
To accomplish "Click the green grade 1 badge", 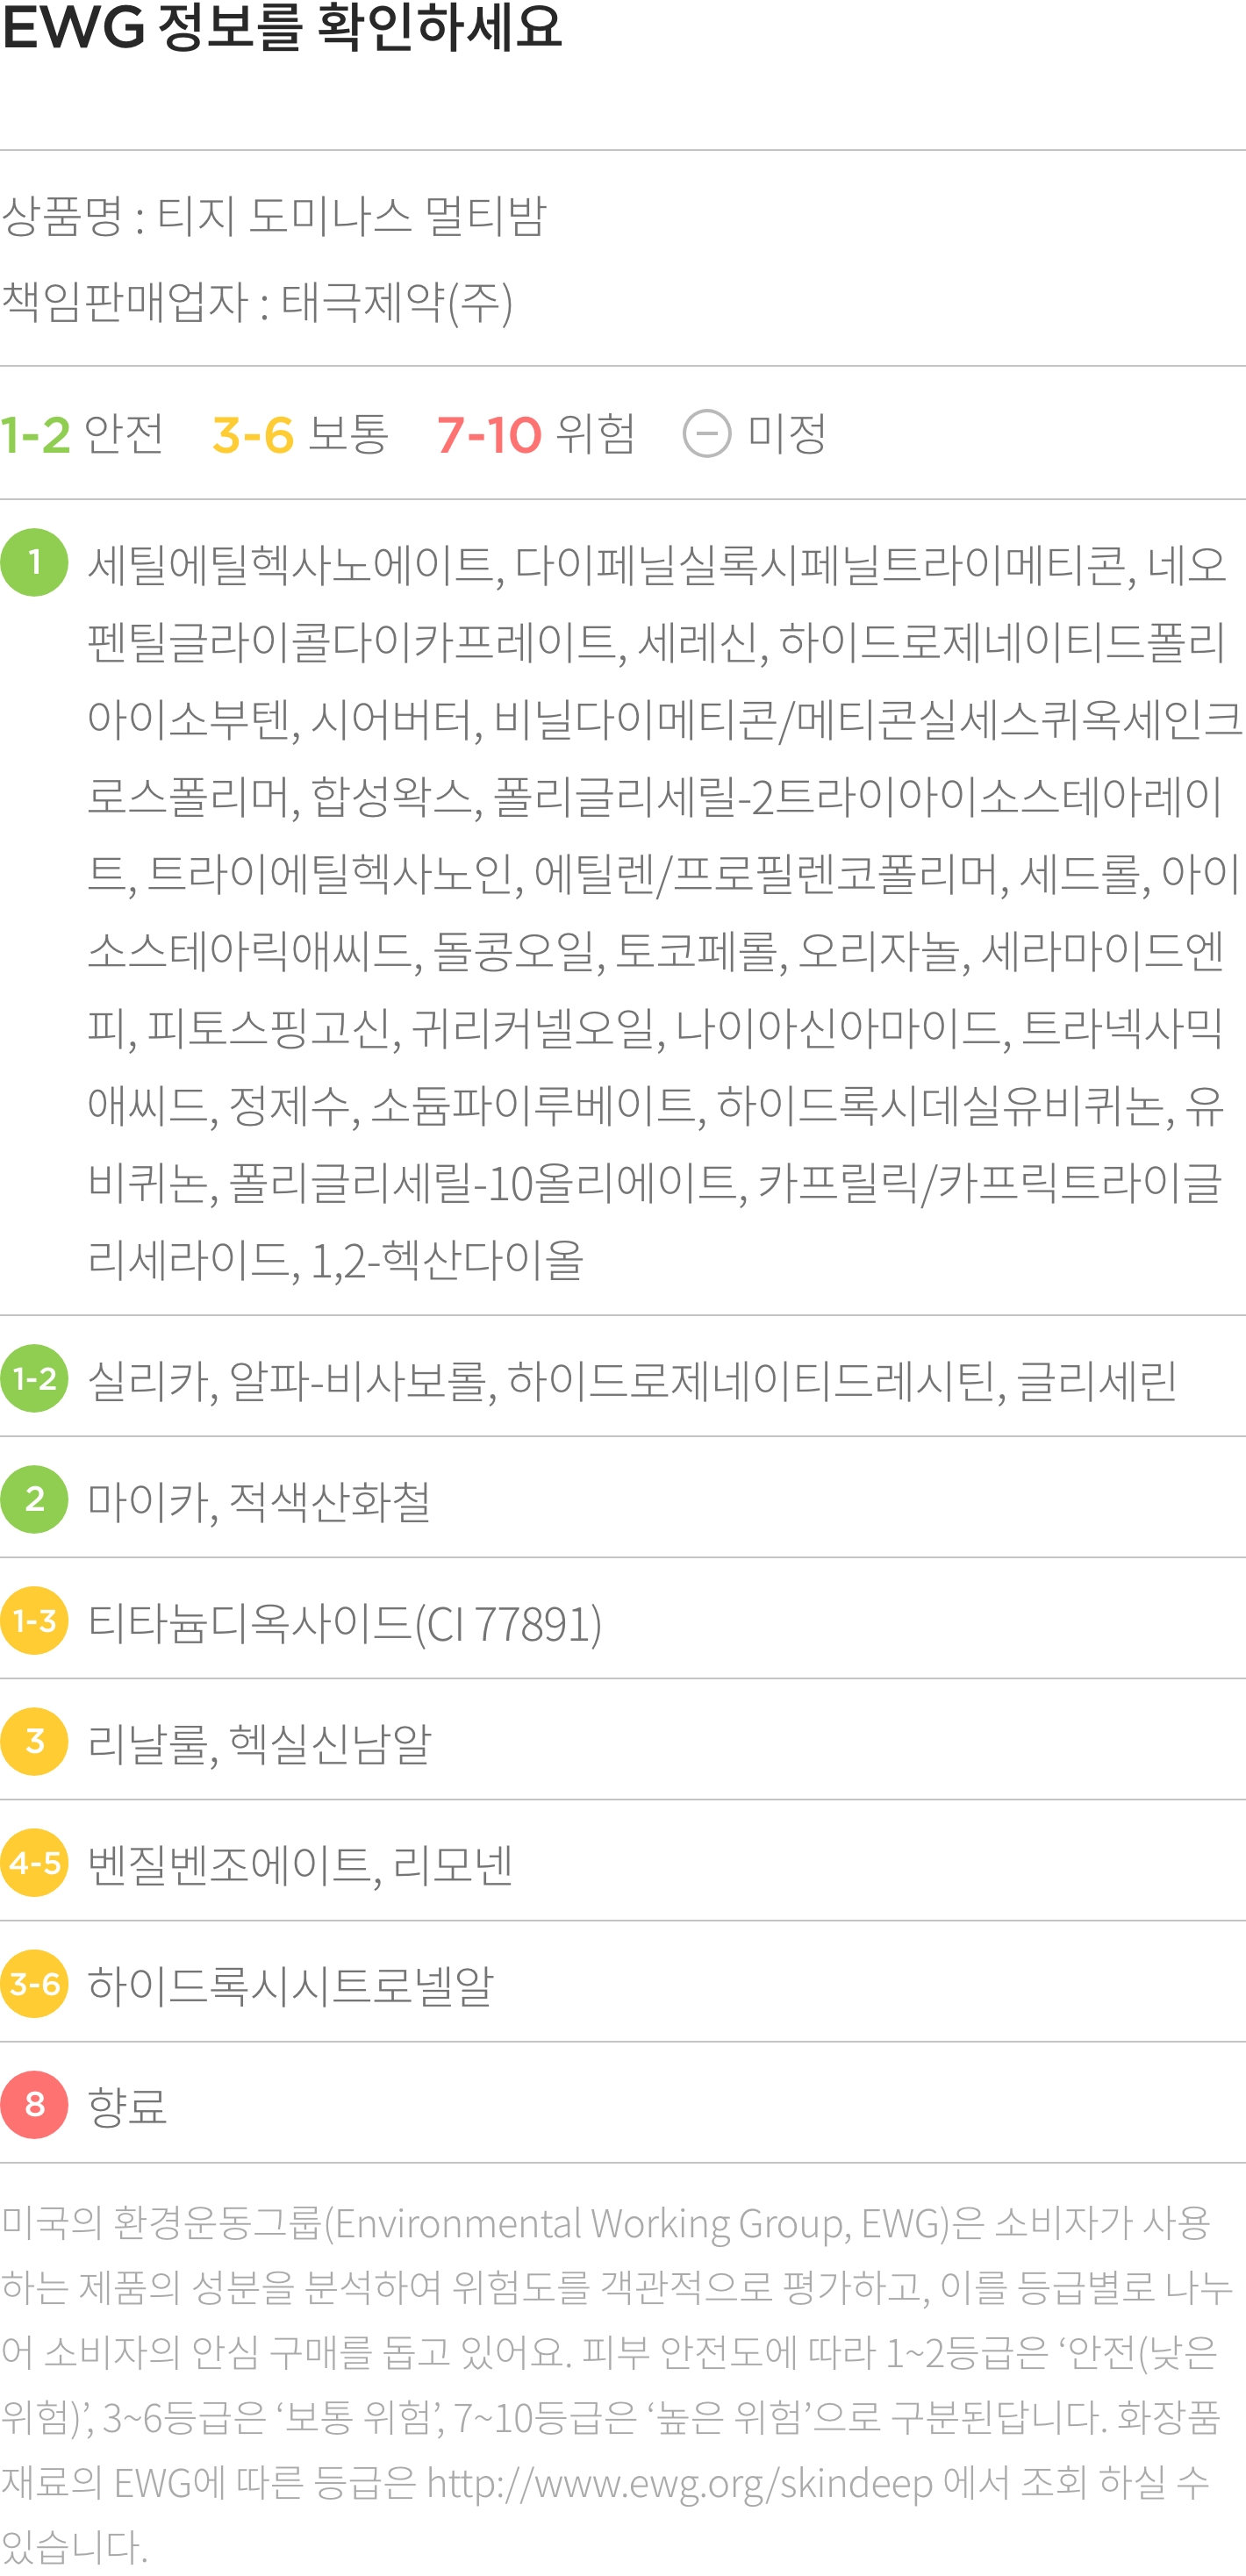I will tap(34, 563).
